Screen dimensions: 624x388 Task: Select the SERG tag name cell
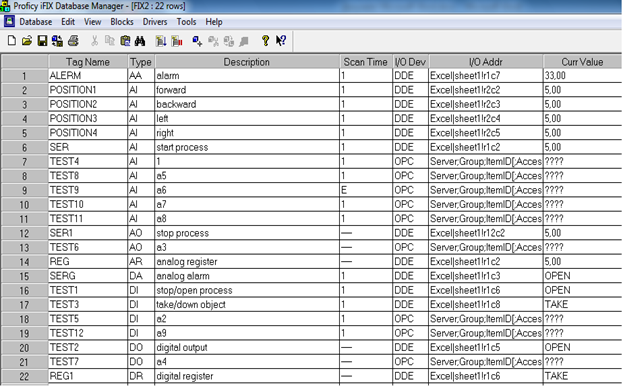pos(88,276)
